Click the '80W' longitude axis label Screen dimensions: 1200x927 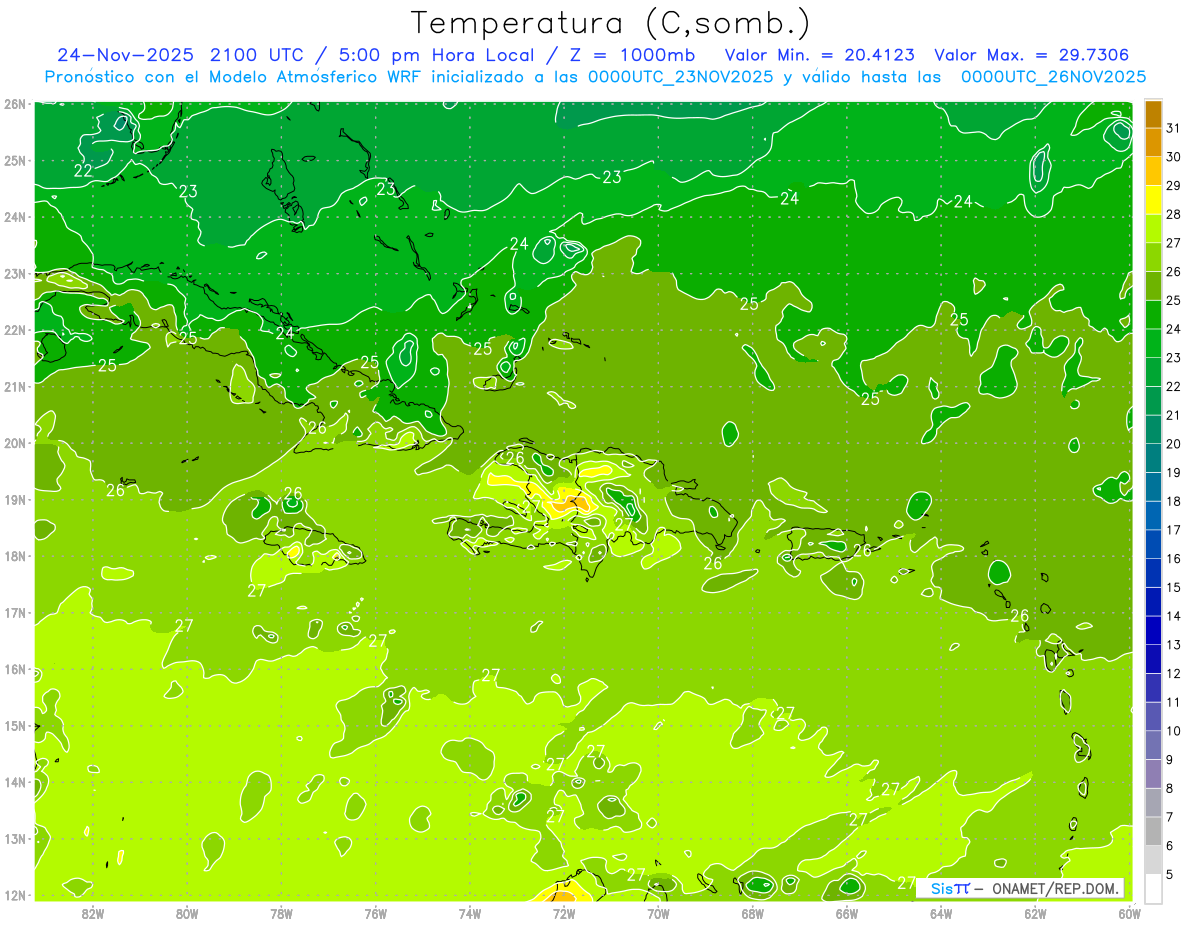pyautogui.click(x=187, y=913)
